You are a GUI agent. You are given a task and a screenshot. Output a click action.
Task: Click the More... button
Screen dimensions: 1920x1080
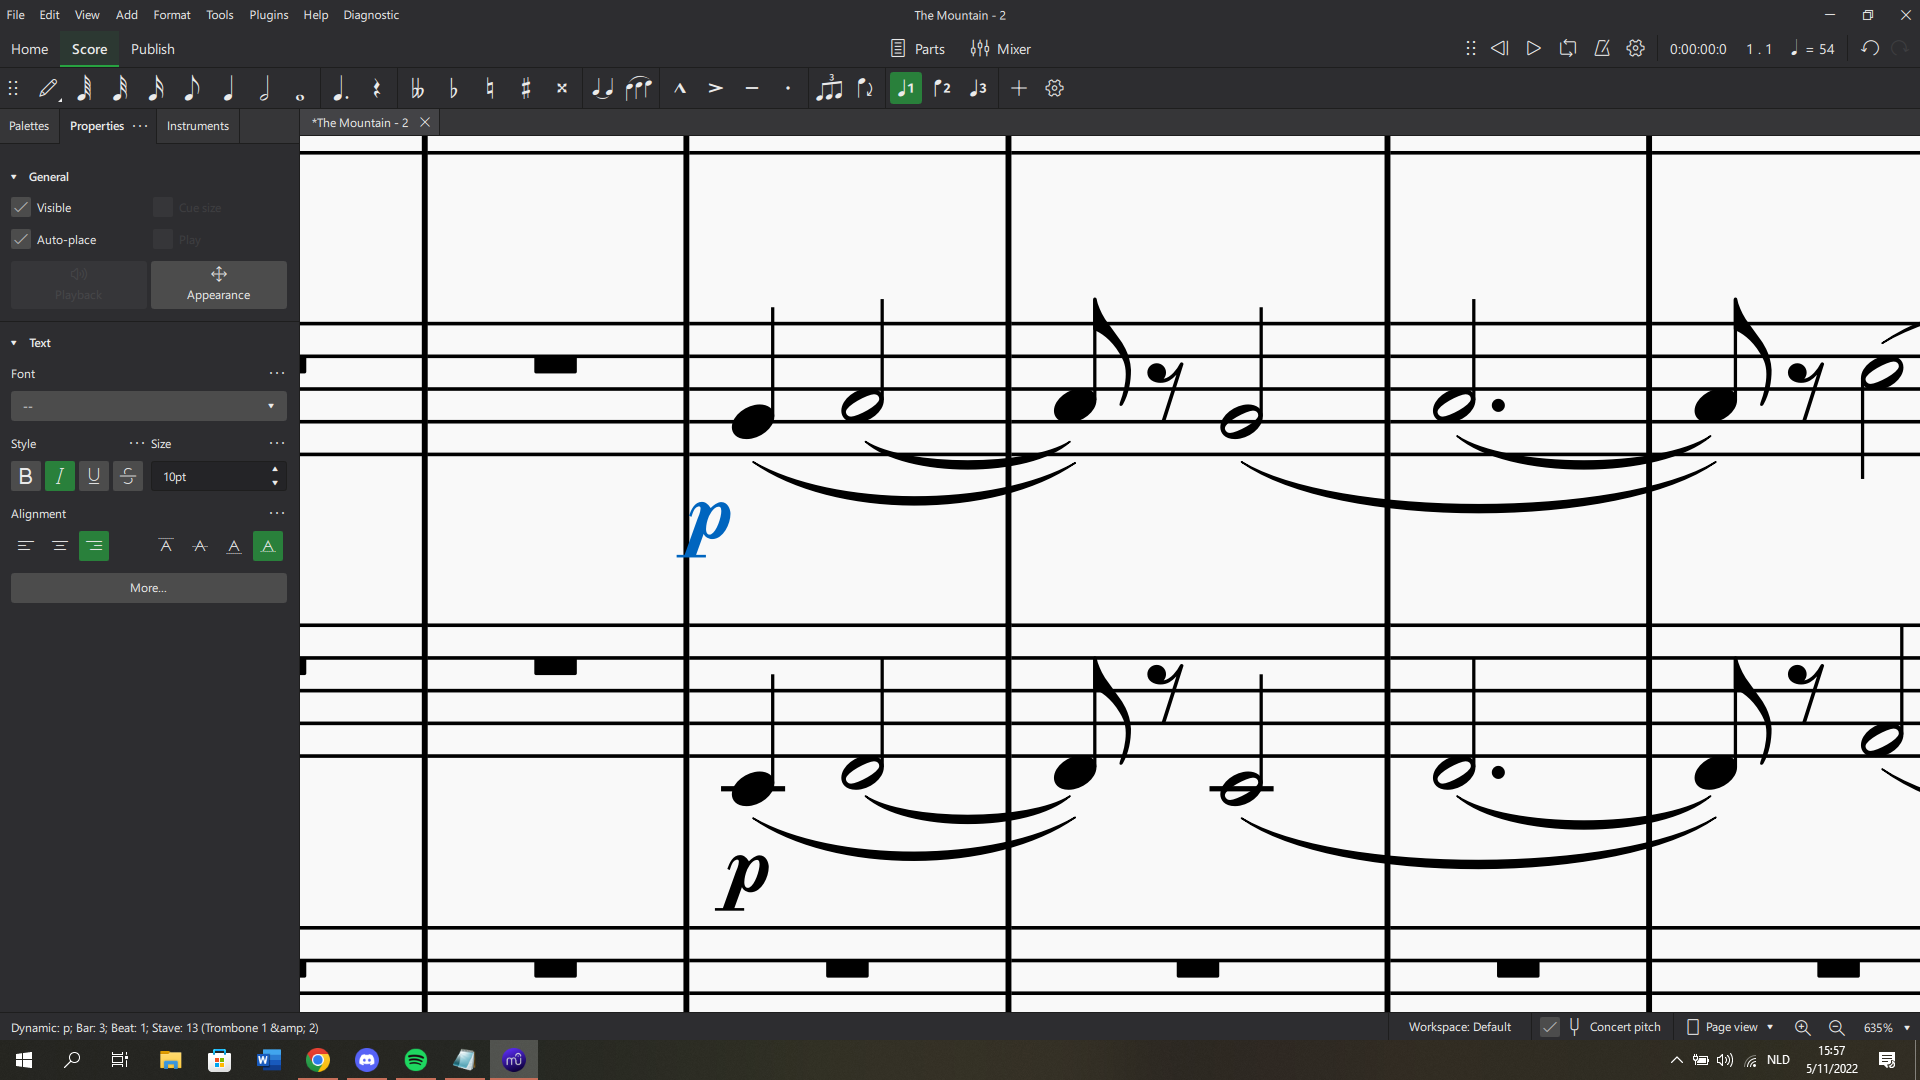(x=148, y=588)
